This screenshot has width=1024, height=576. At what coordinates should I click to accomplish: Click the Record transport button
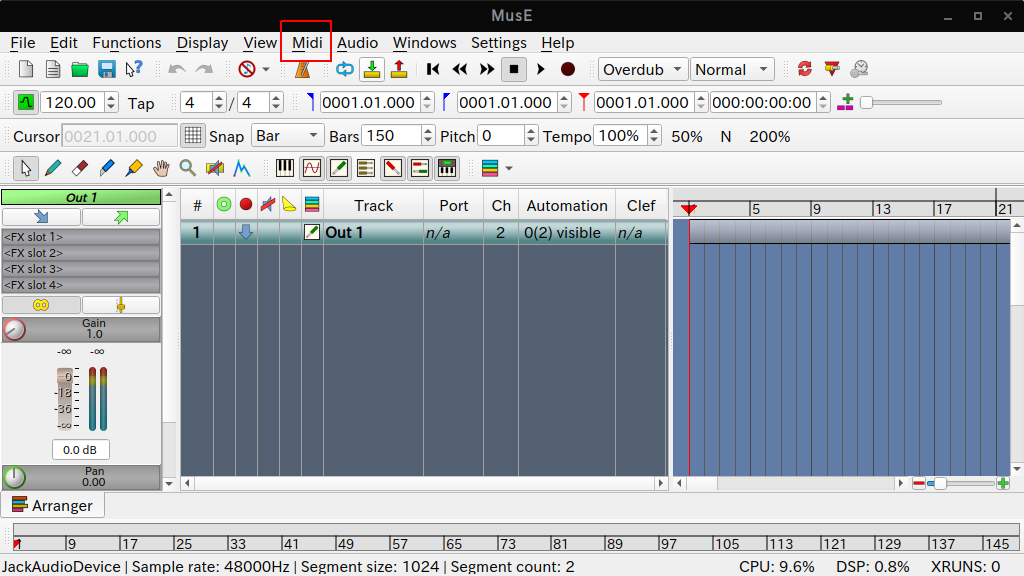(568, 69)
